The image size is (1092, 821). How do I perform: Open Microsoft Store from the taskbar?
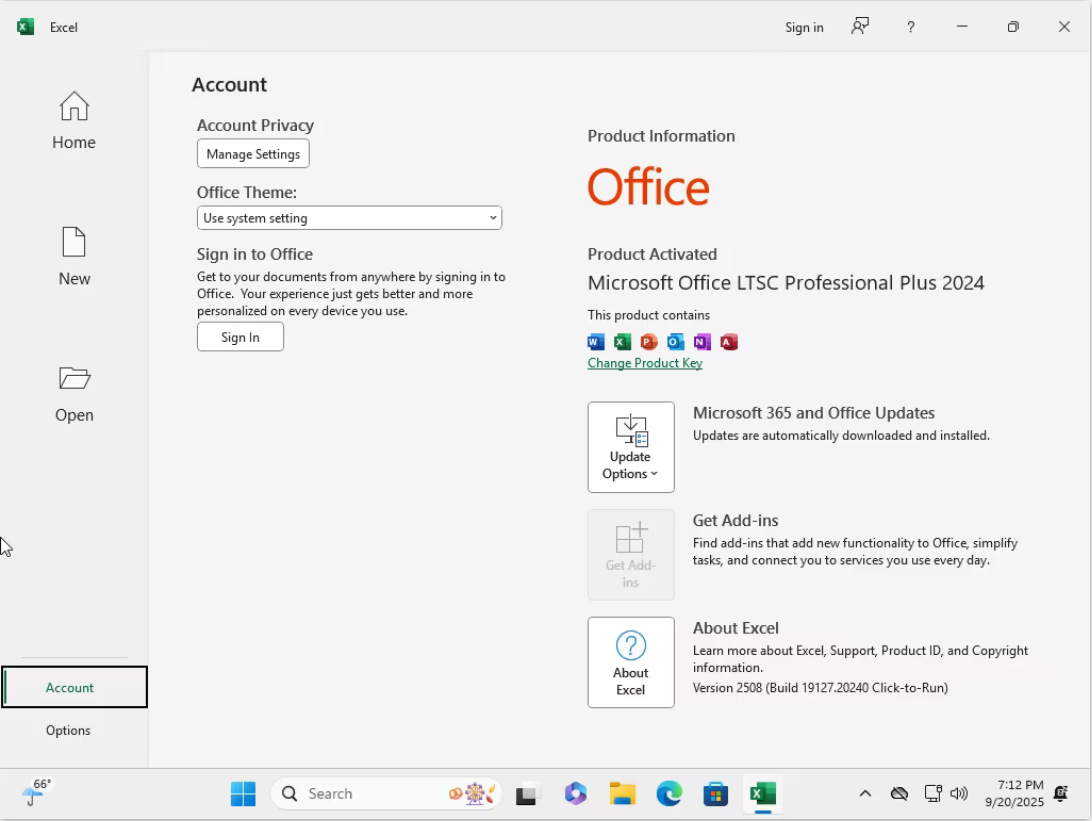coord(716,794)
